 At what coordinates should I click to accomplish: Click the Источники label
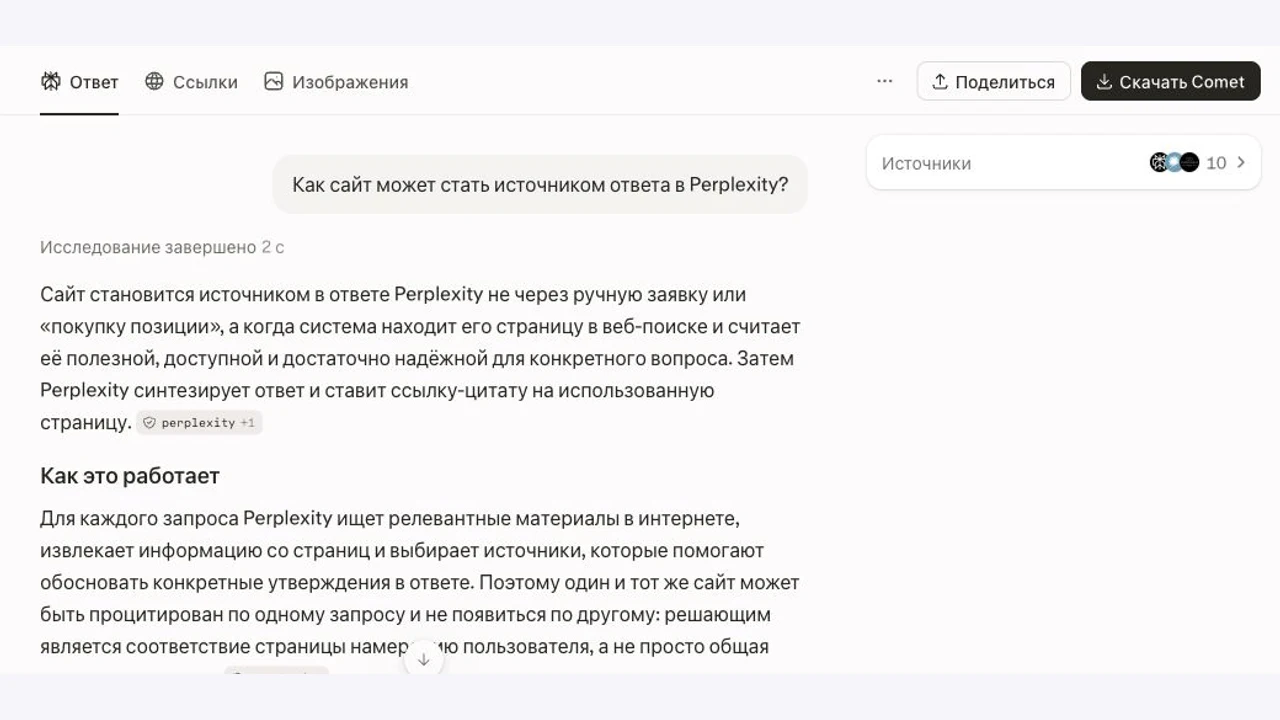pos(926,163)
